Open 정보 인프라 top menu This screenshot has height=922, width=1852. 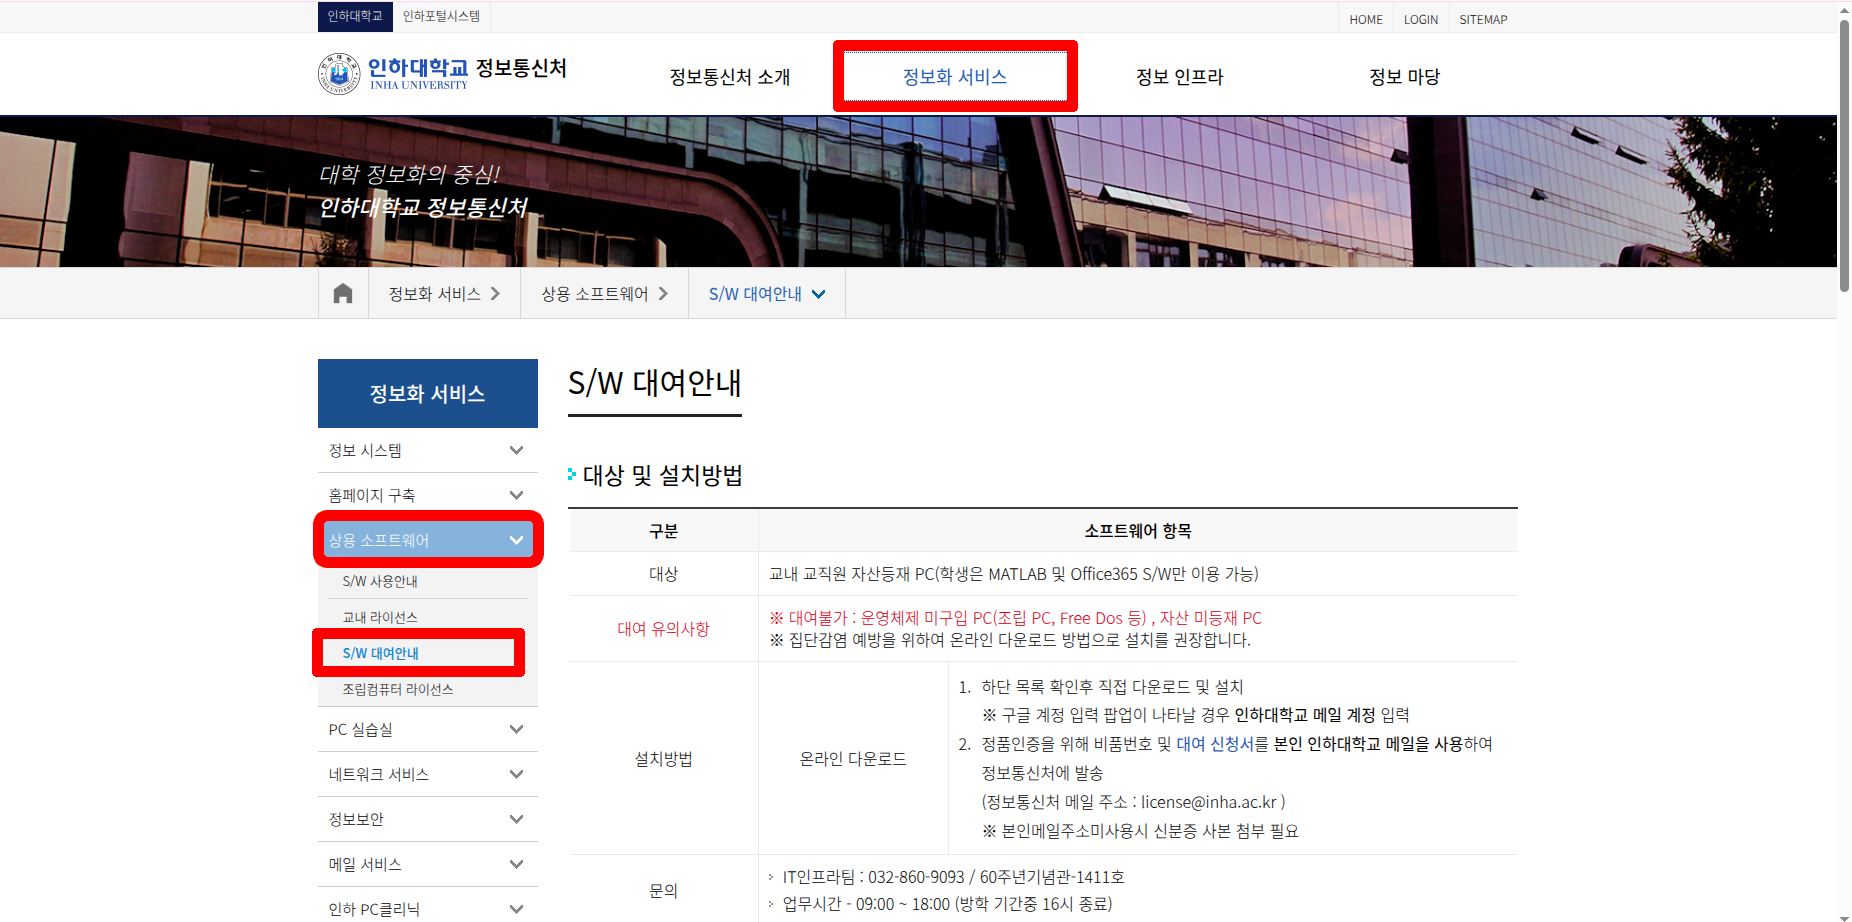pyautogui.click(x=1180, y=77)
